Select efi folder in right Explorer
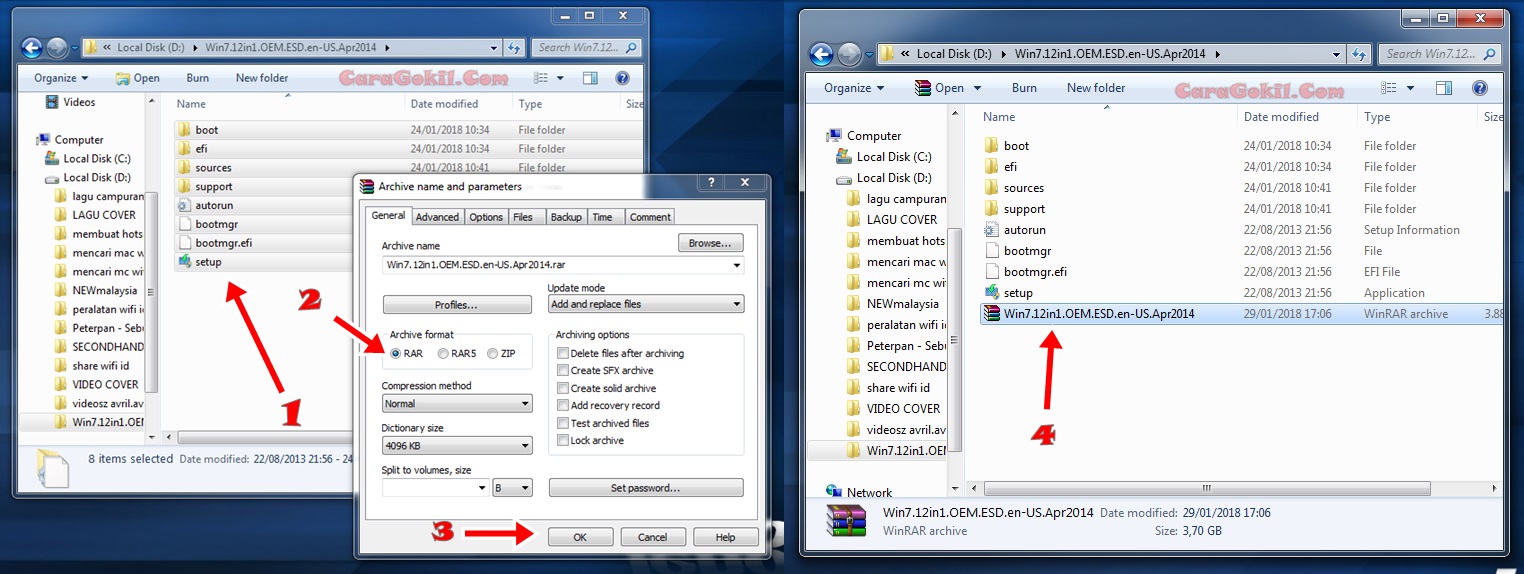Viewport: 1524px width, 574px height. click(1010, 167)
